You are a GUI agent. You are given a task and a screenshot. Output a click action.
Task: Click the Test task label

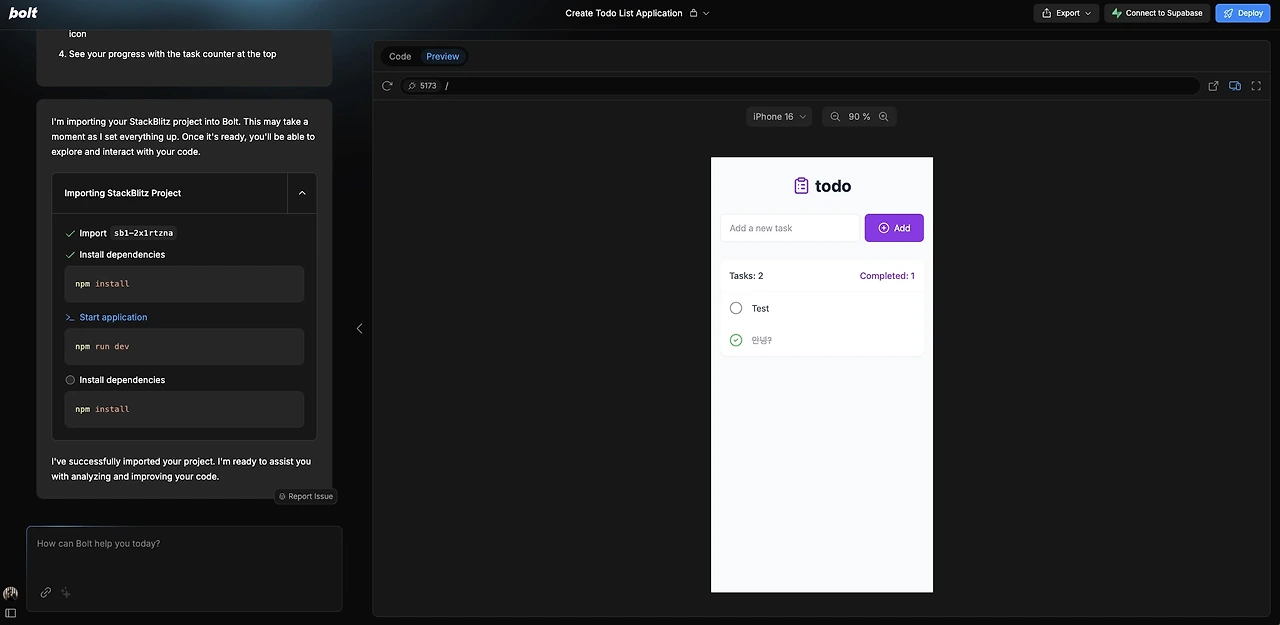click(x=760, y=308)
